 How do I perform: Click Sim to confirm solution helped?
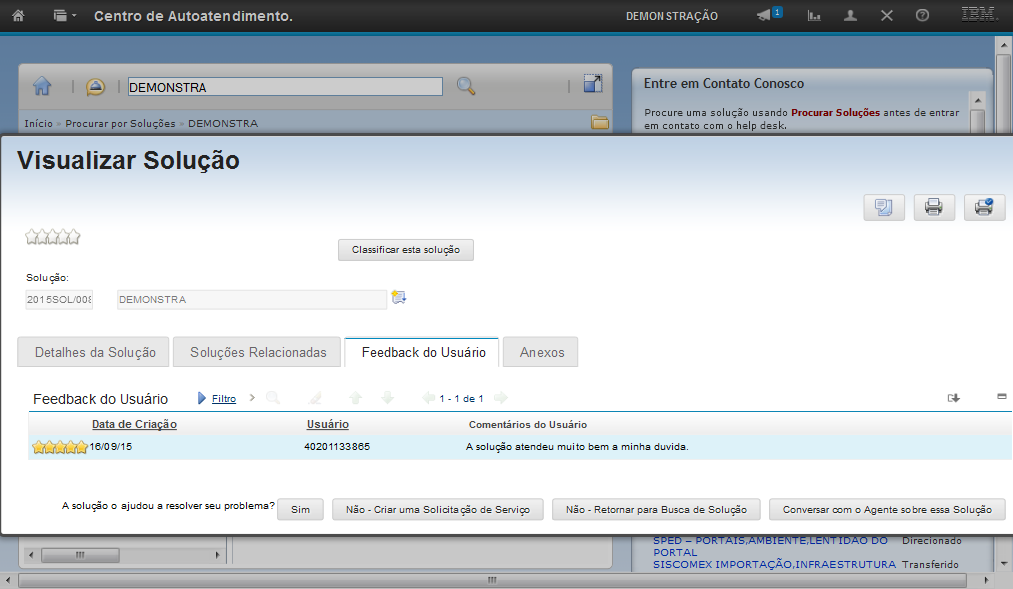[300, 509]
